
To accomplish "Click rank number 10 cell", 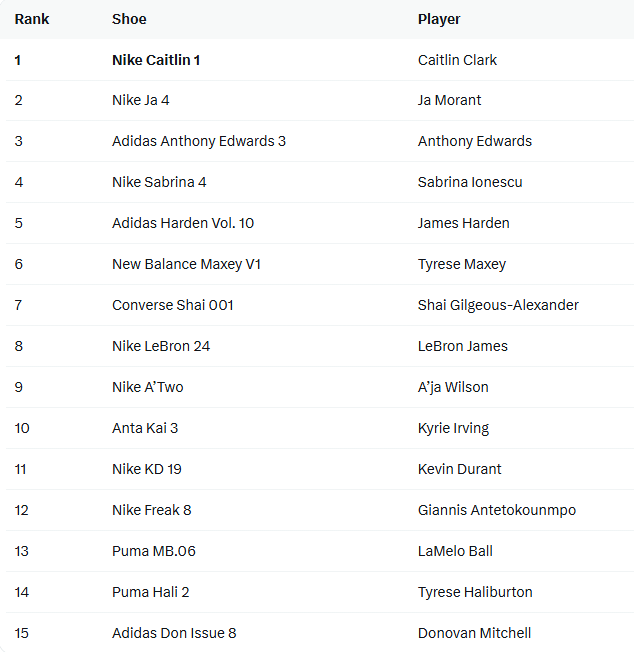I will (22, 428).
